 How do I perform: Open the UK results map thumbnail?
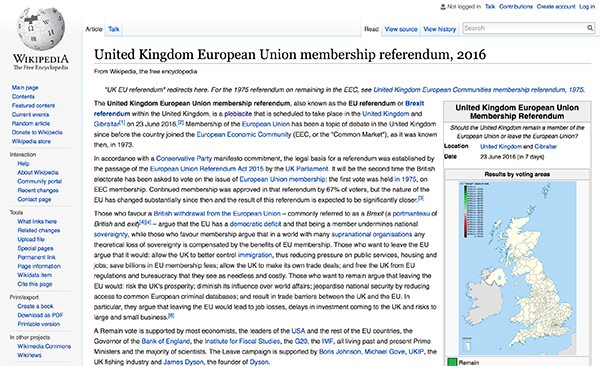click(x=517, y=268)
